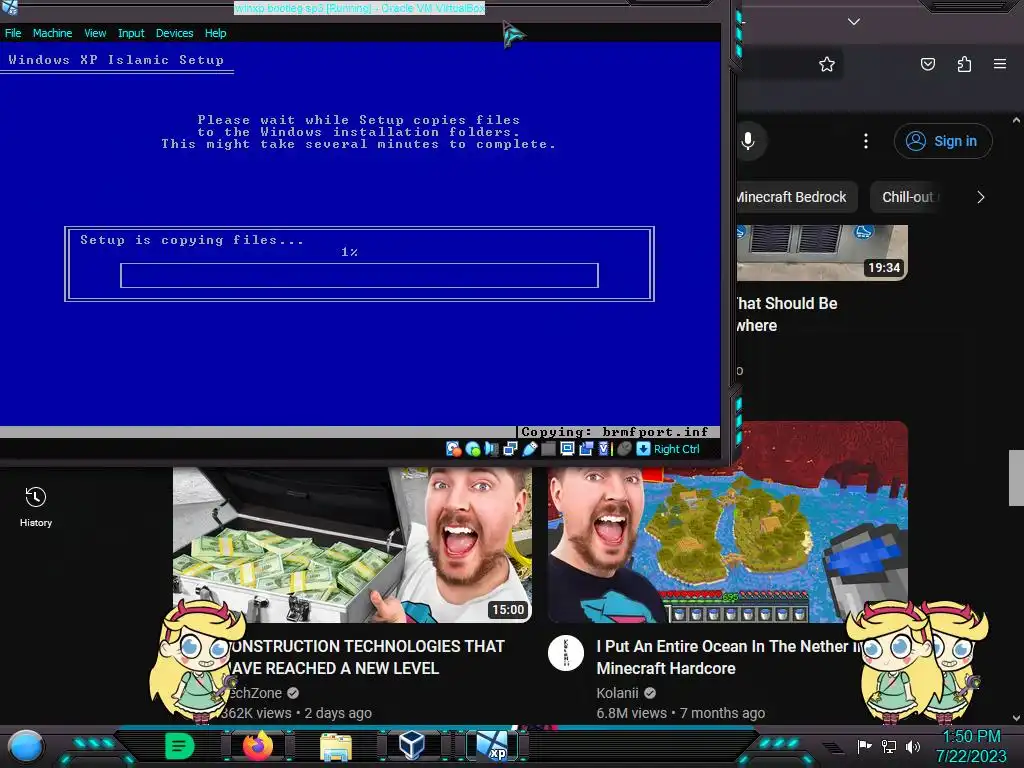
Task: Click the mouse integration status icon
Action: (624, 449)
